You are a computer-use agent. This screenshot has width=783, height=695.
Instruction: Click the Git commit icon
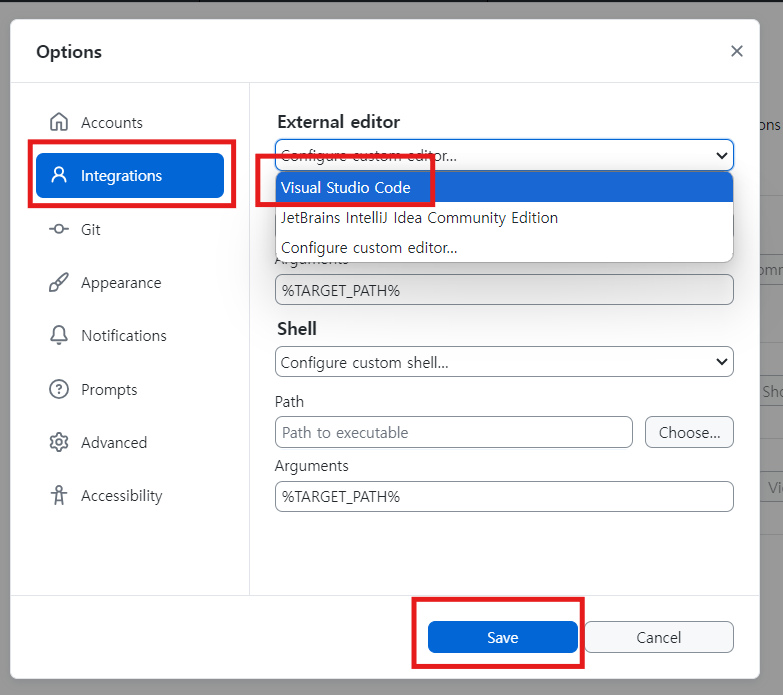(x=59, y=229)
